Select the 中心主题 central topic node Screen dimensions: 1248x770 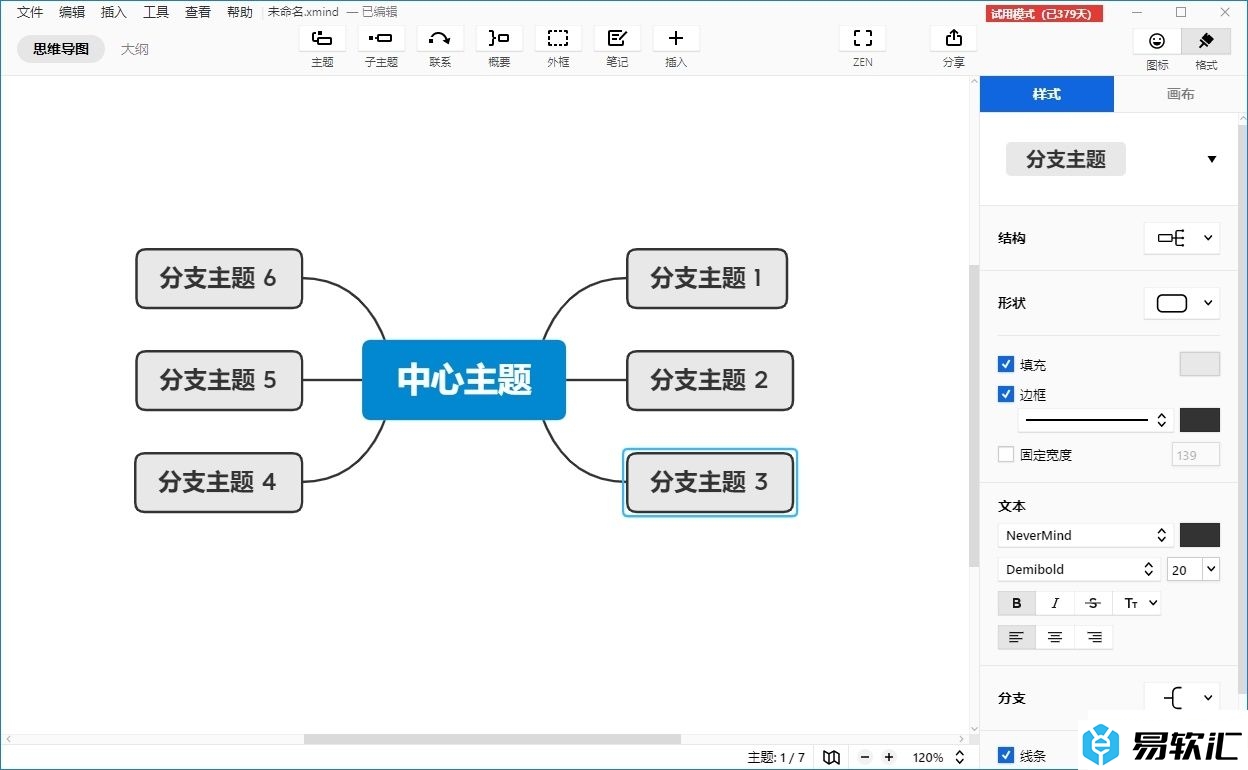click(464, 380)
